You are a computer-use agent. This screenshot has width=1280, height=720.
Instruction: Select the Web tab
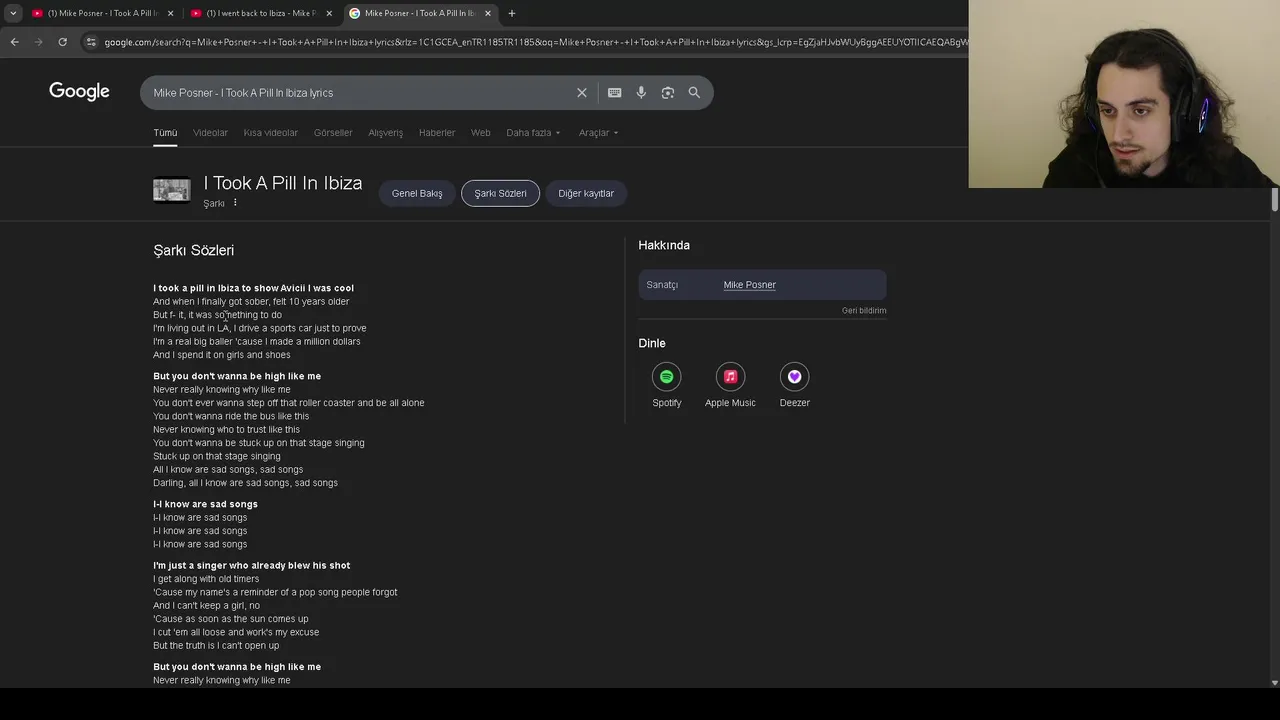[x=481, y=133]
